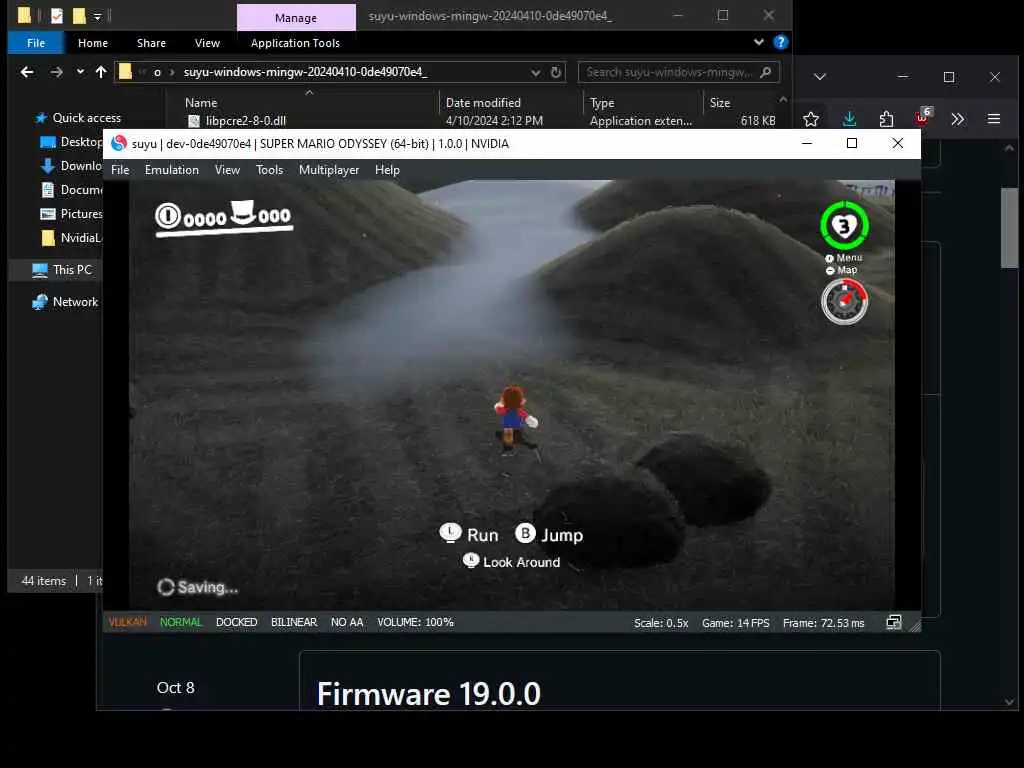Image resolution: width=1024 pixels, height=768 pixels.
Task: Toggle the VULKAN renderer in status bar
Action: (128, 622)
